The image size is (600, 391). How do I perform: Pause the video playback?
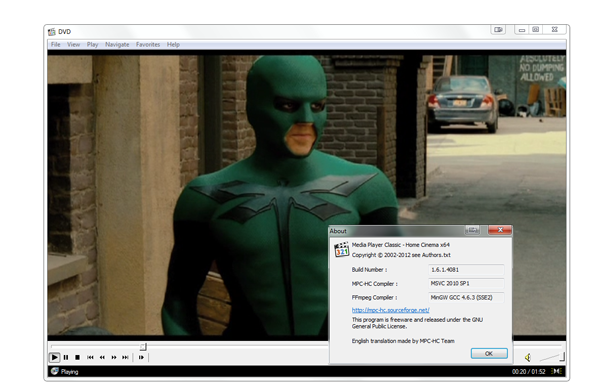click(66, 357)
